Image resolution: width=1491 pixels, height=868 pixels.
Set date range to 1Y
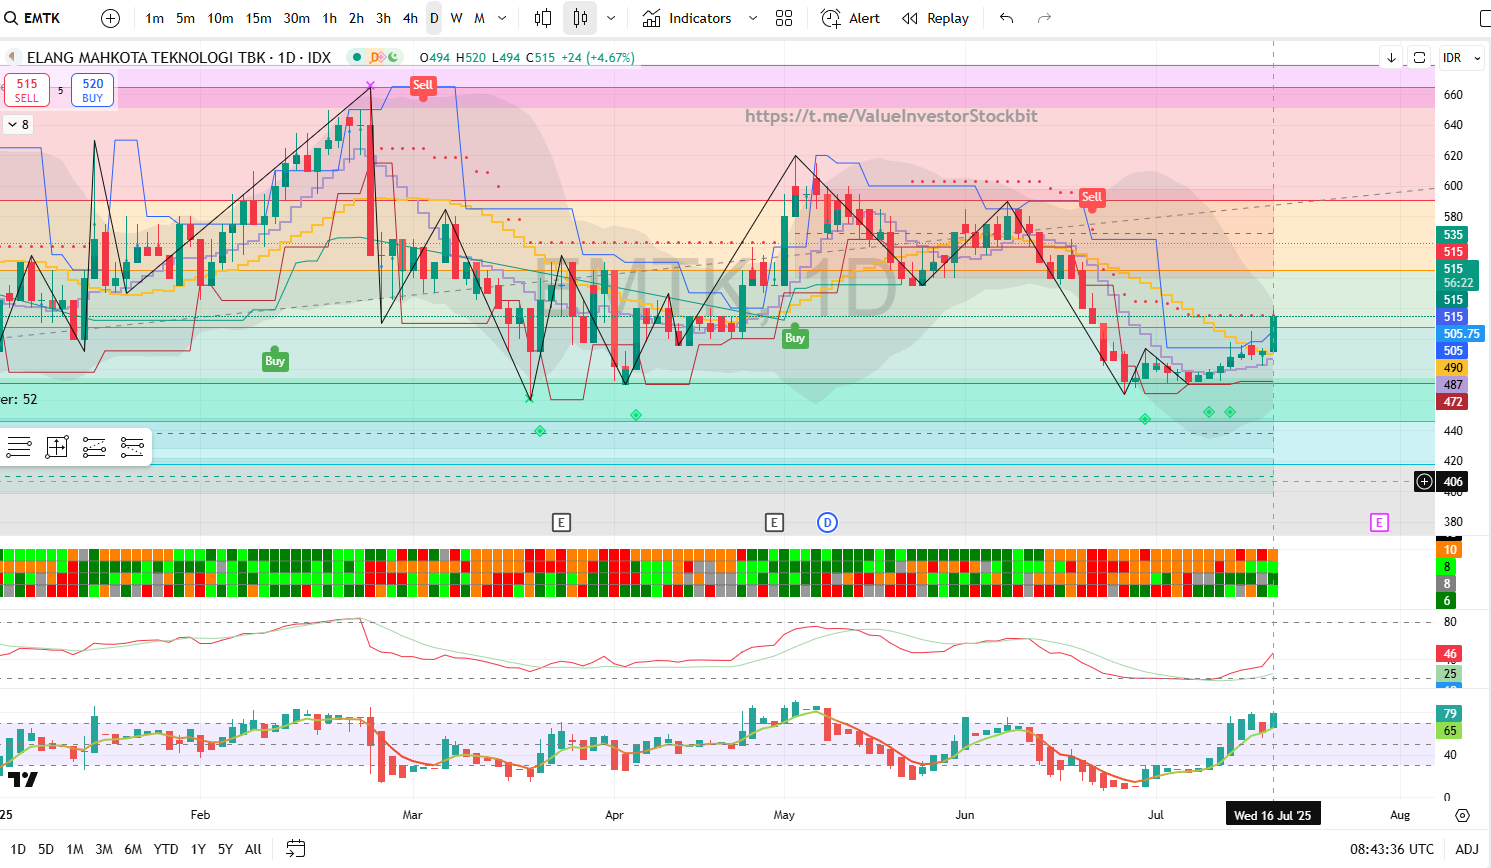(x=198, y=849)
